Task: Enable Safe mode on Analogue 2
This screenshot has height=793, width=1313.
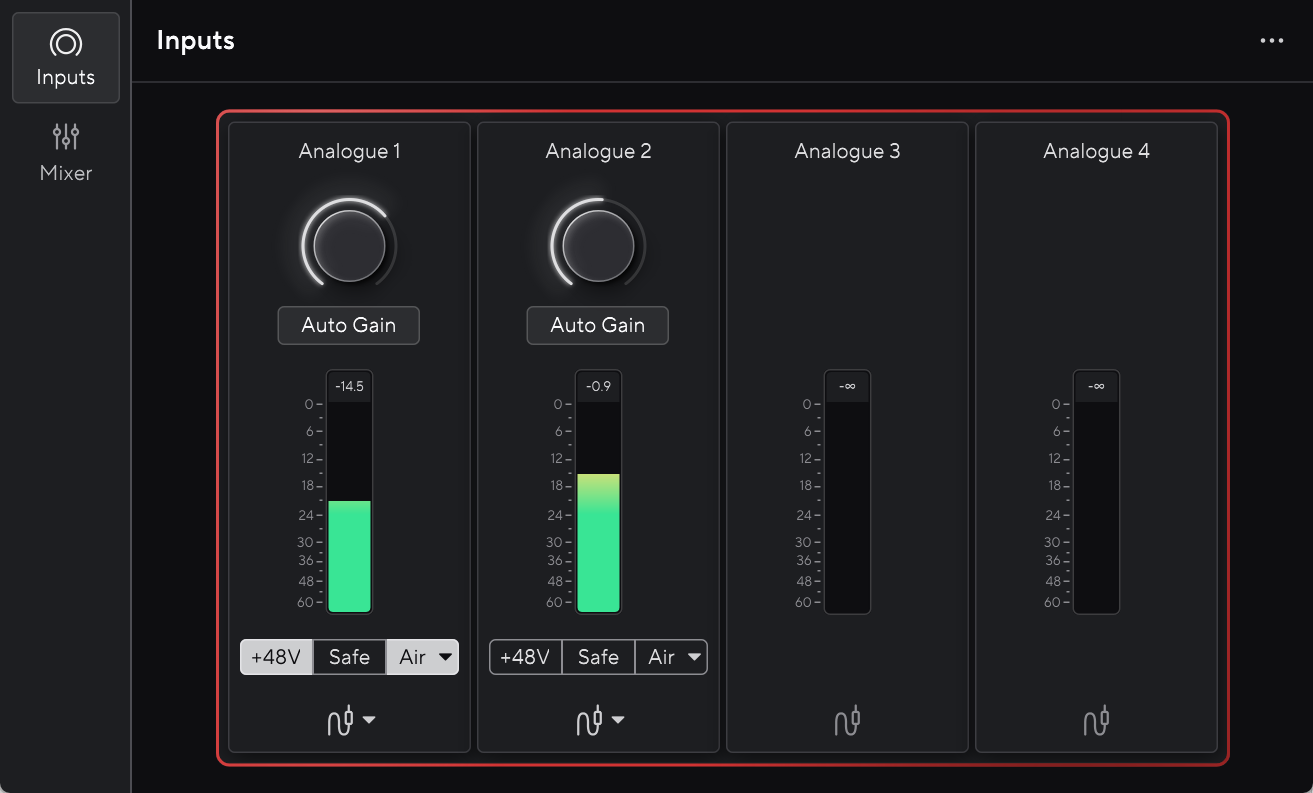Action: click(598, 657)
